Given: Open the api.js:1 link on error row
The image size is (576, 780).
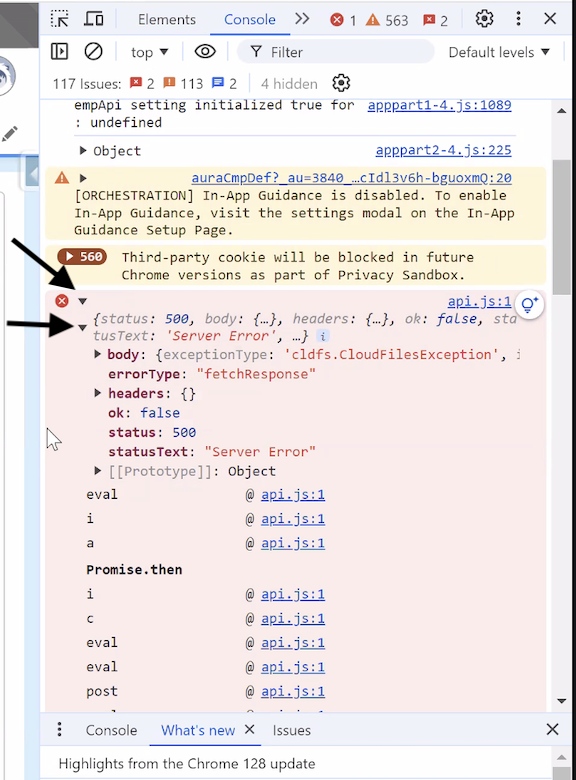Looking at the screenshot, I should pyautogui.click(x=479, y=301).
